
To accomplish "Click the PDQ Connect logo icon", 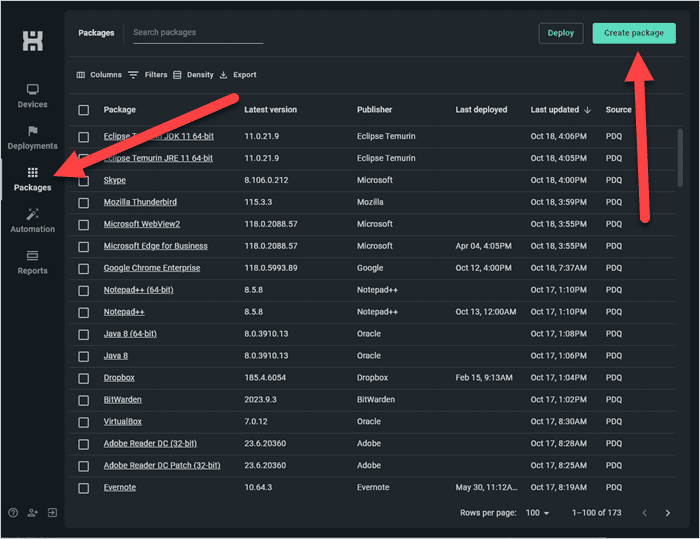I will 33,41.
